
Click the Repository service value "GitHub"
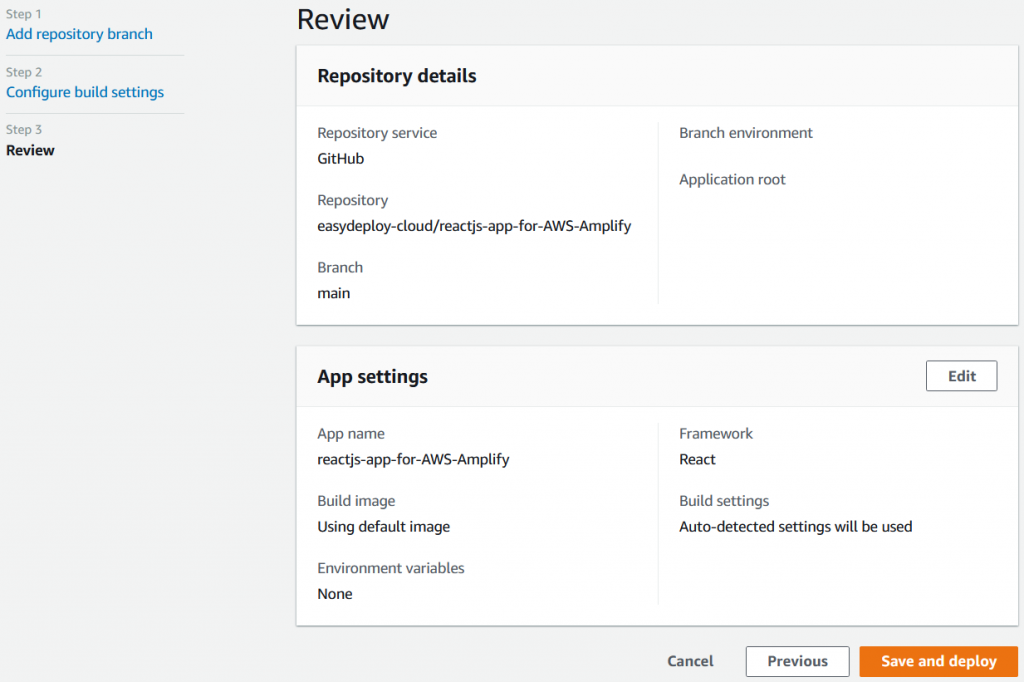click(x=340, y=158)
